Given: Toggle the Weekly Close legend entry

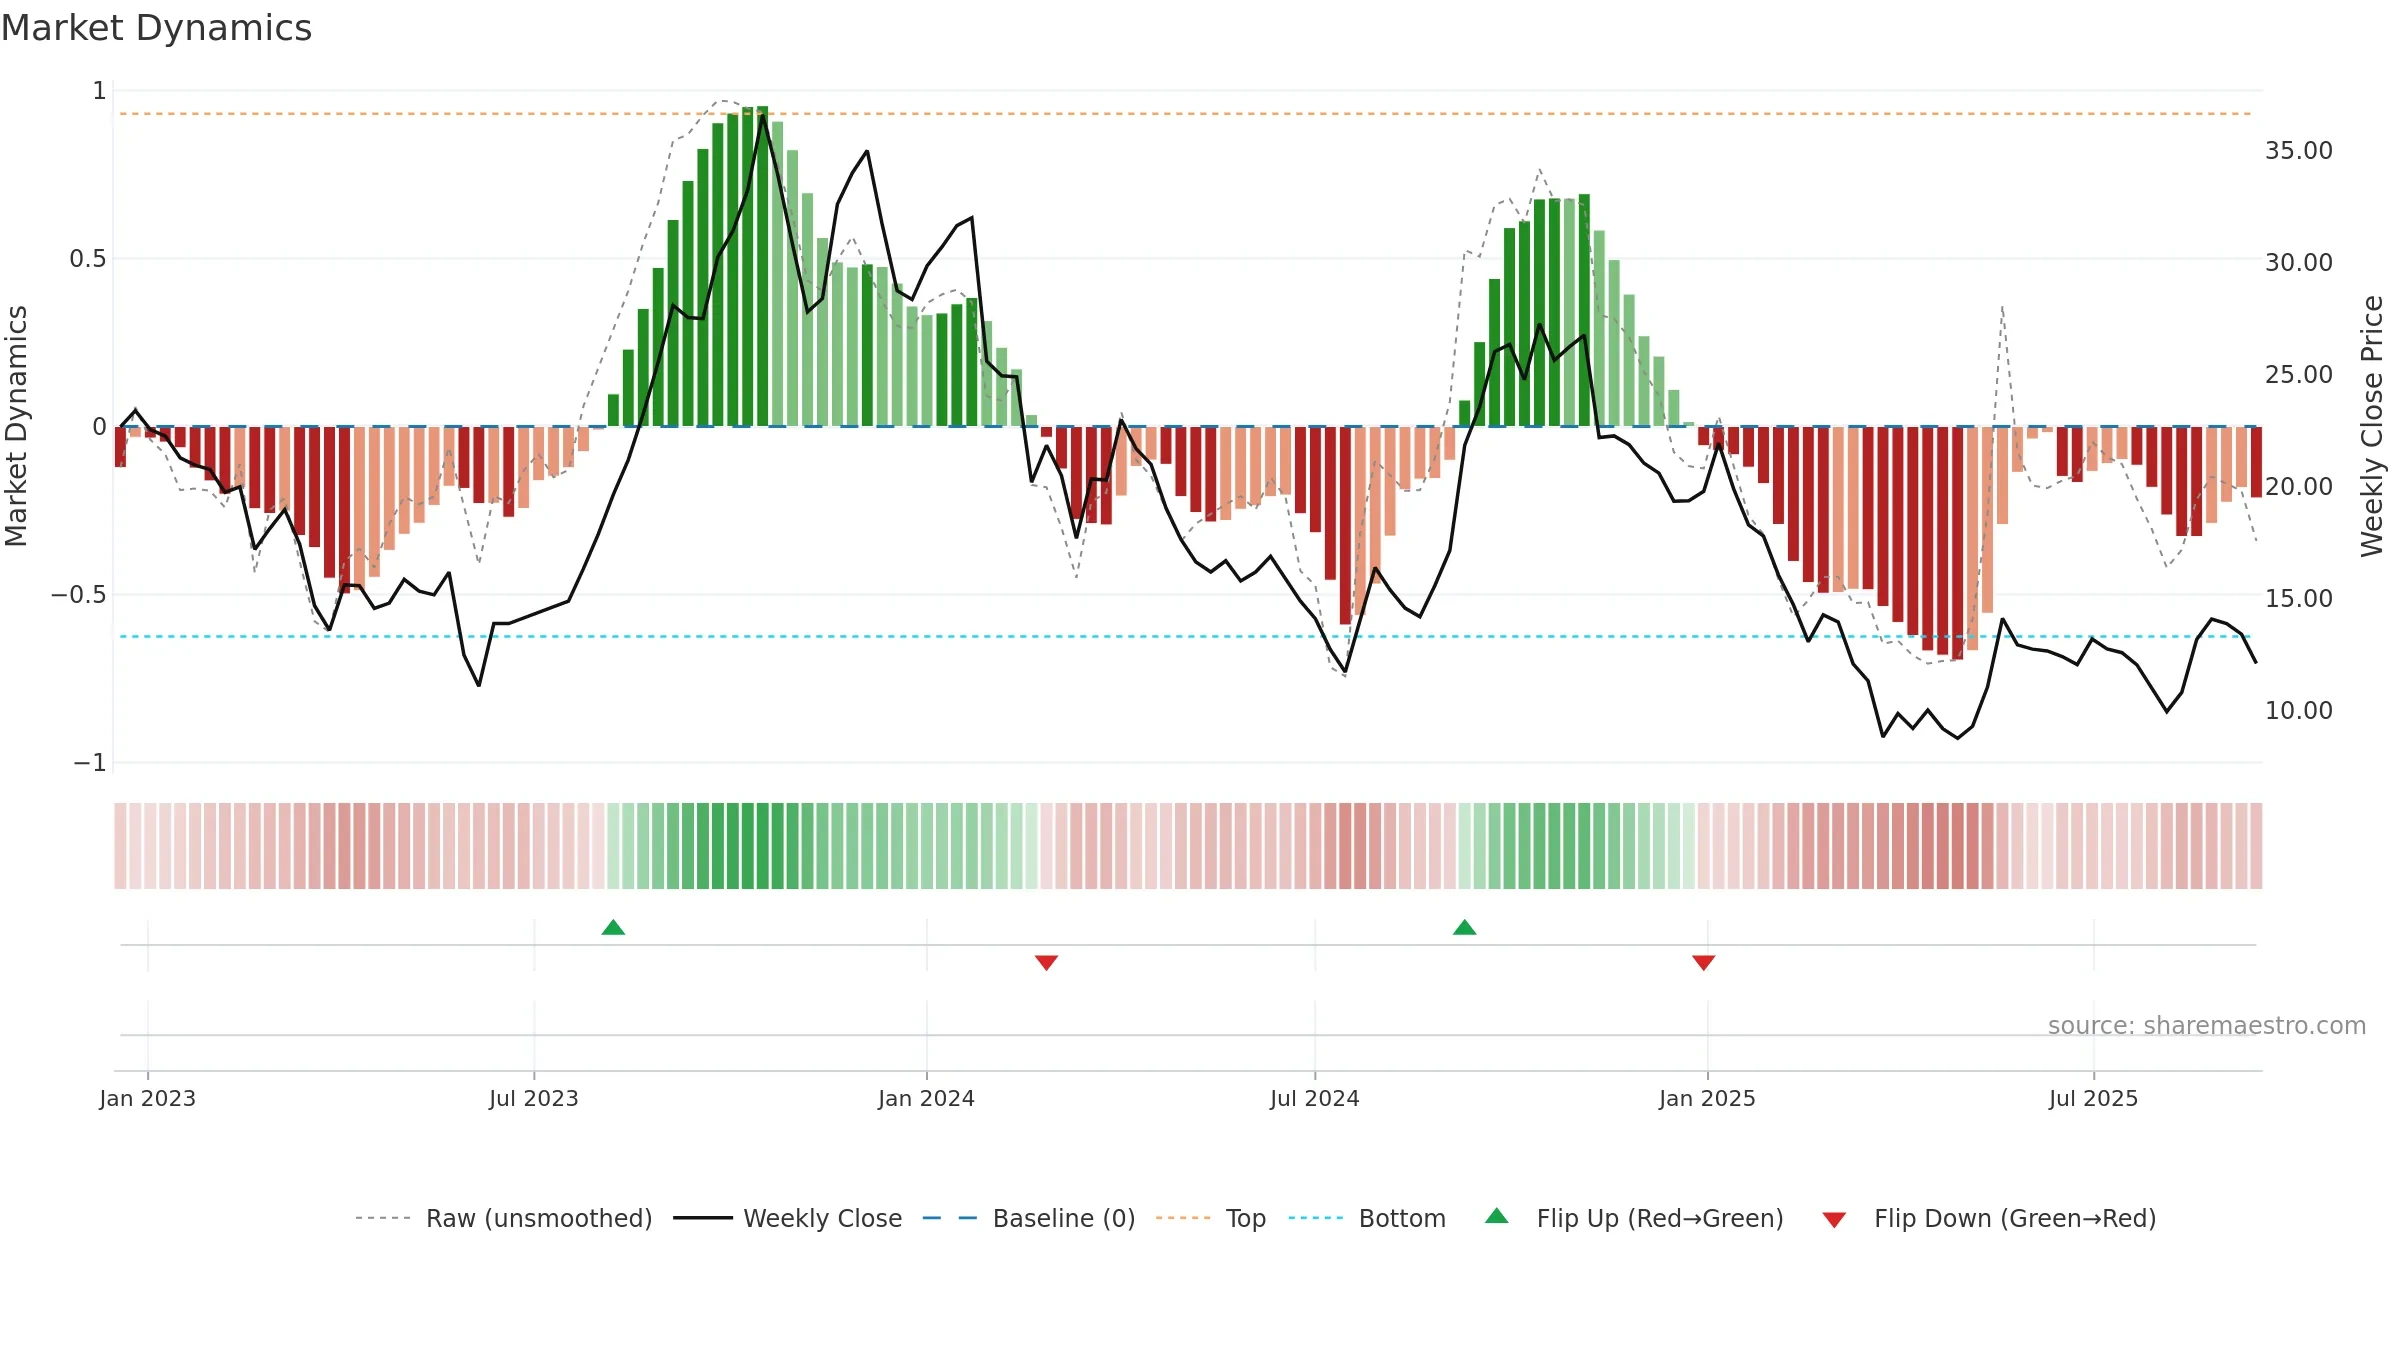Looking at the screenshot, I should click(788, 1218).
